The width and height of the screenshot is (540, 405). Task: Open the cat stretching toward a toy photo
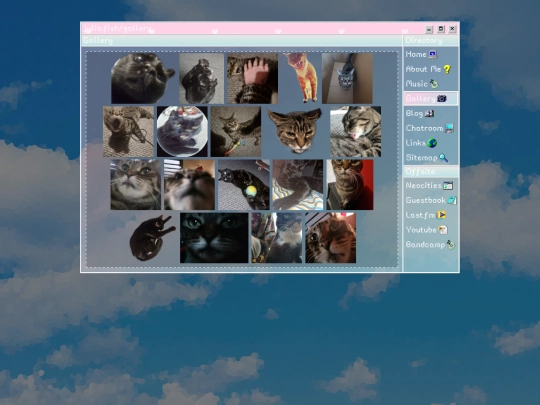pos(236,132)
